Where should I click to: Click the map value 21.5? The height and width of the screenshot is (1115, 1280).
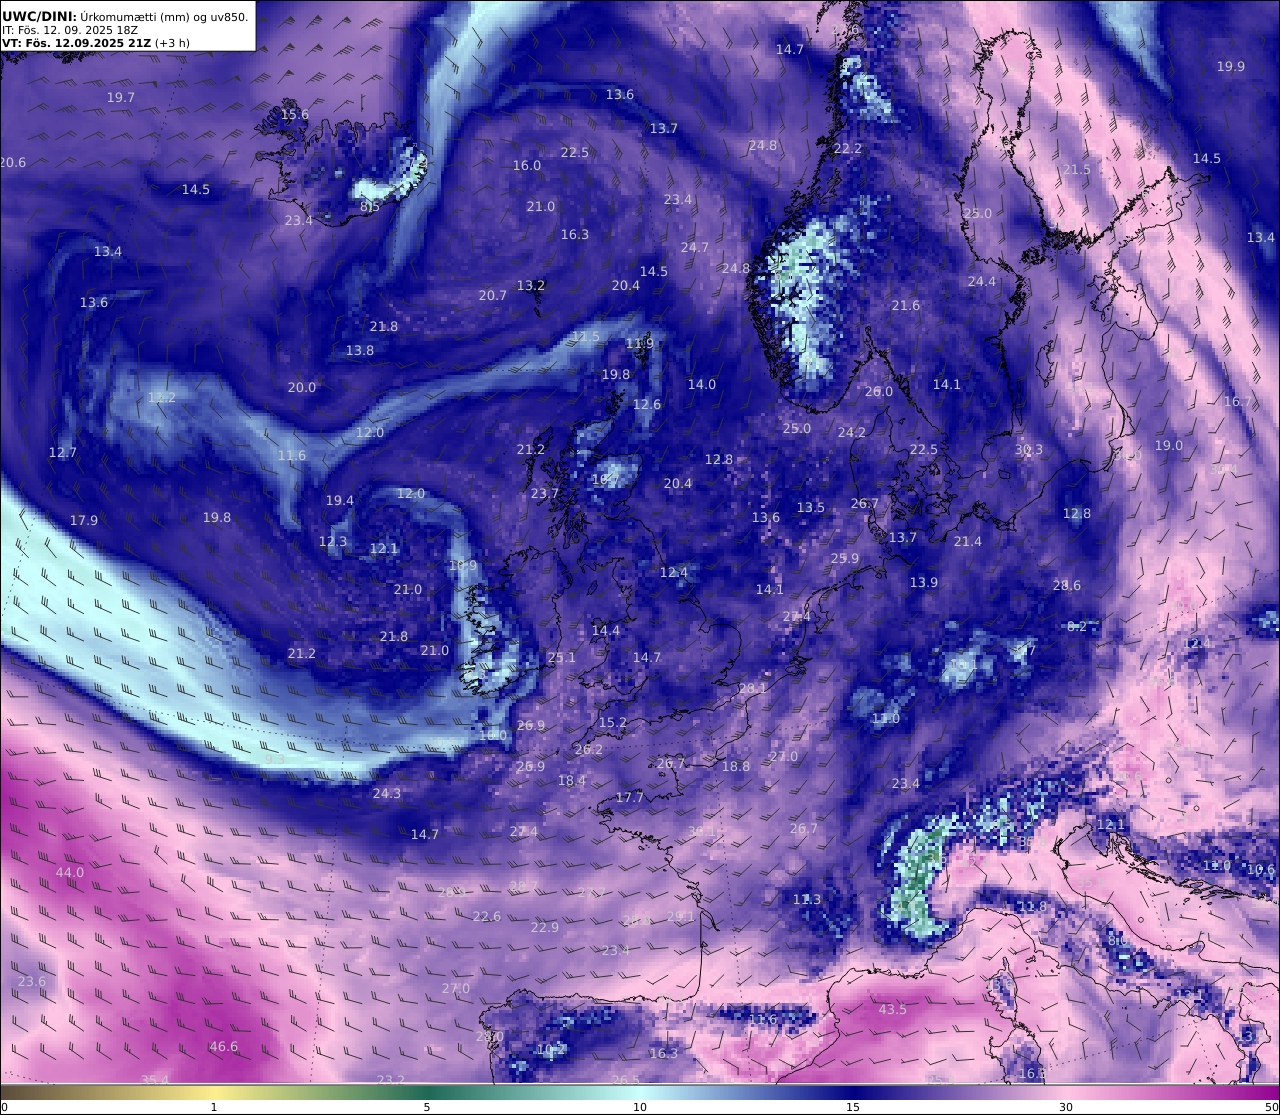[1077, 170]
